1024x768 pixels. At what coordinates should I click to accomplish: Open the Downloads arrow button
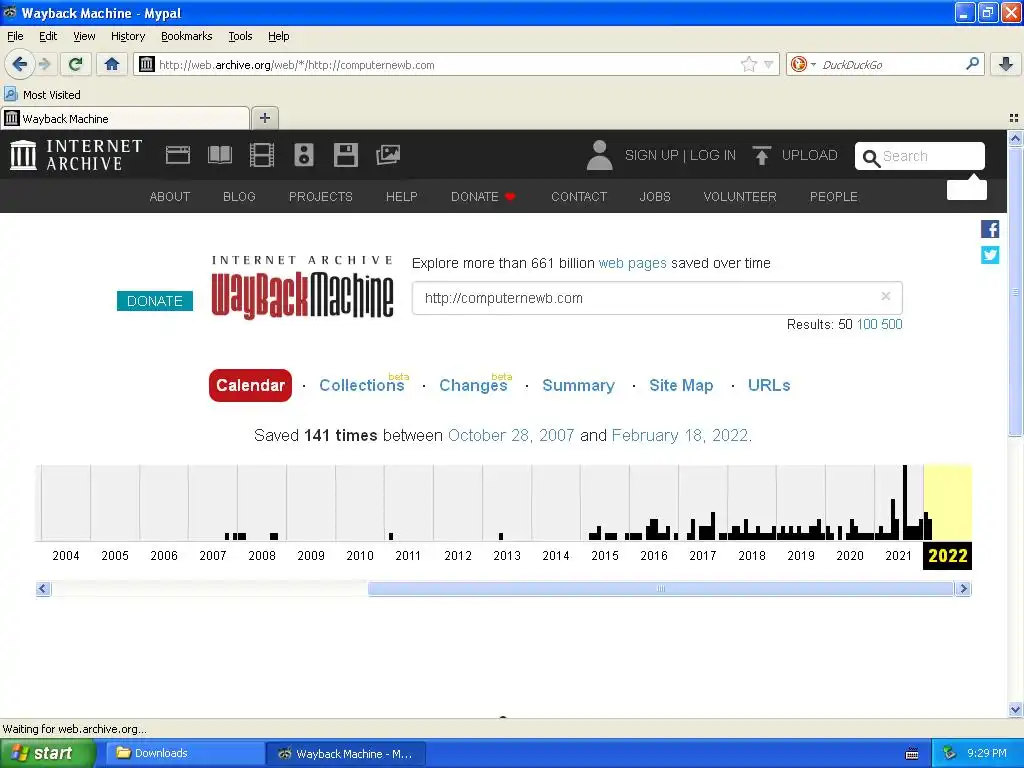(x=1006, y=64)
